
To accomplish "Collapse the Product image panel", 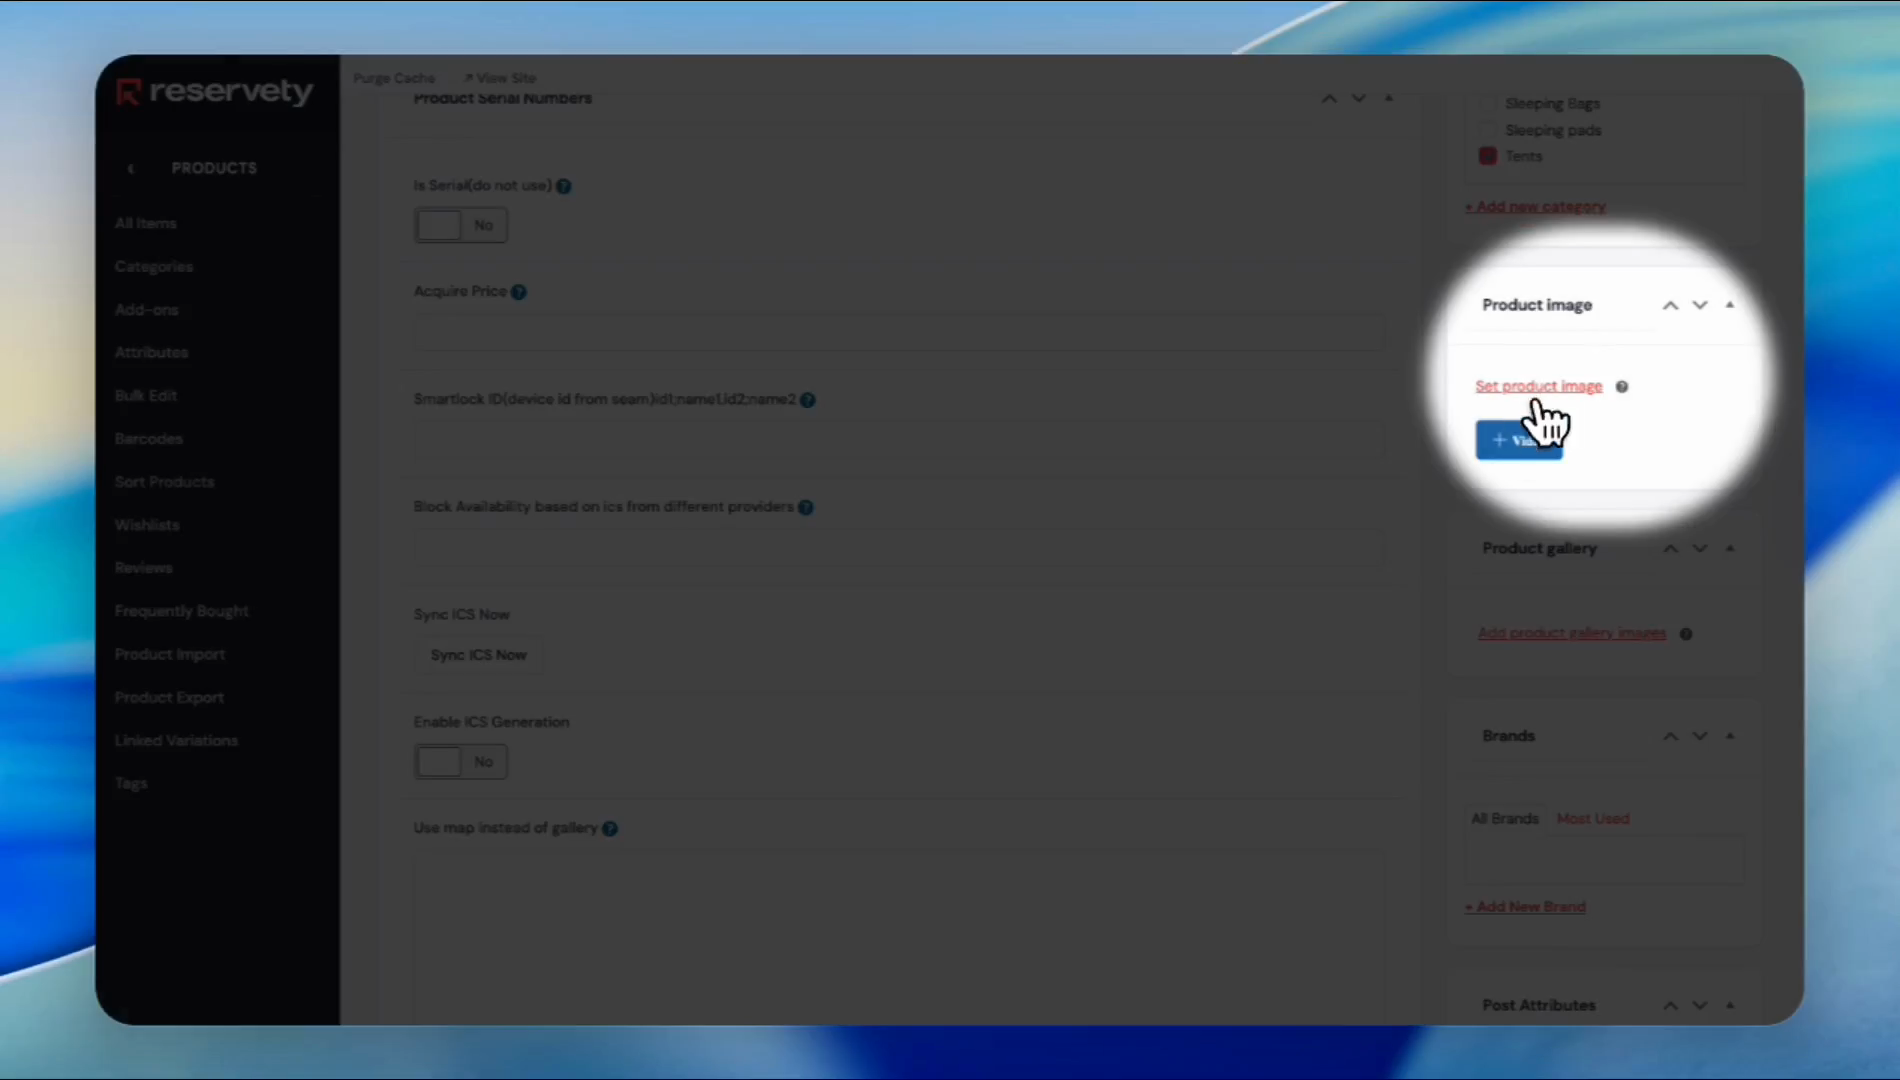I will (1730, 305).
